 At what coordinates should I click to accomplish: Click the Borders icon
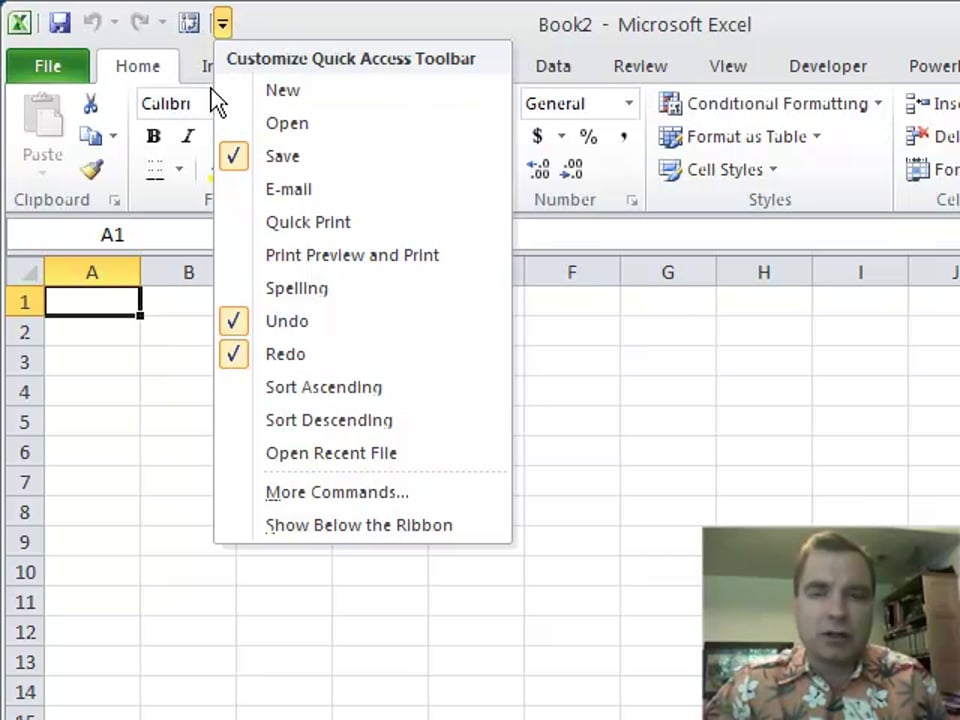point(155,169)
